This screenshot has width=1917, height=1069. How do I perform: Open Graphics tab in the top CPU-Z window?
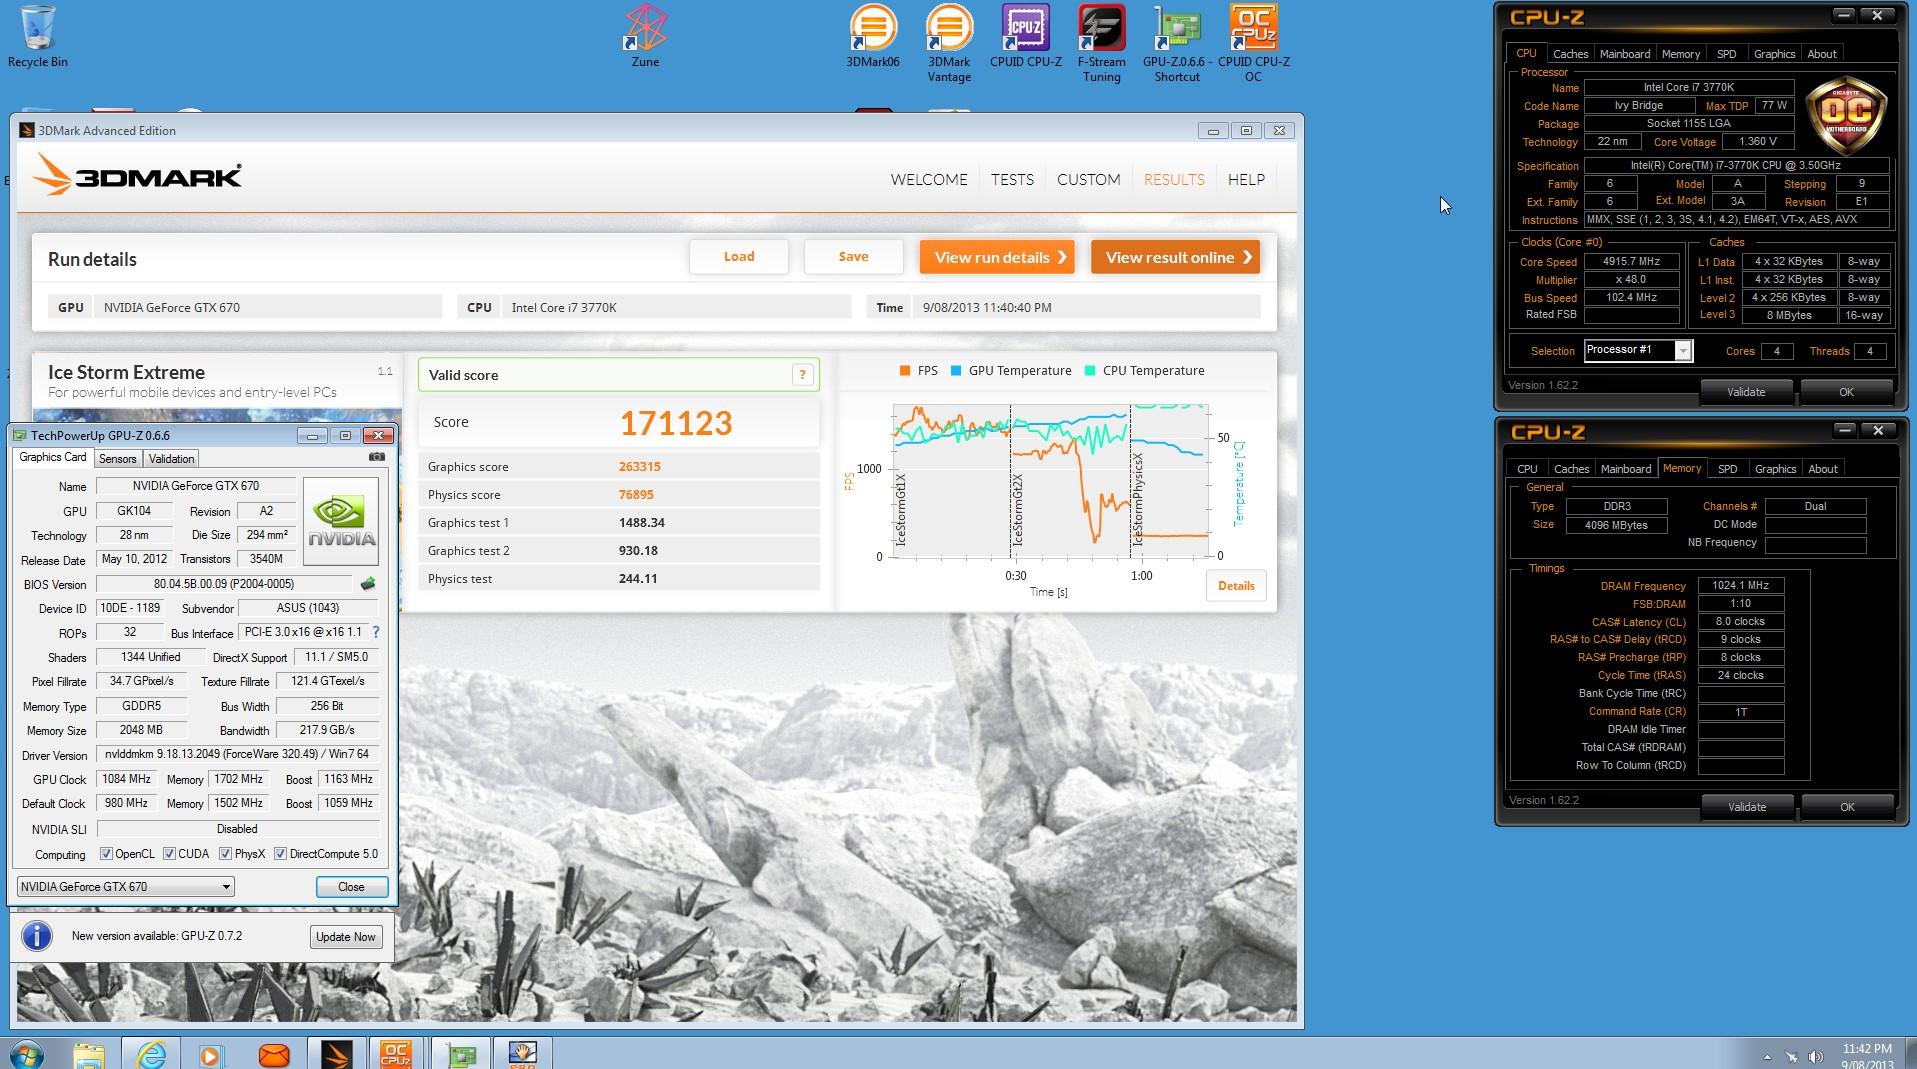(x=1774, y=54)
